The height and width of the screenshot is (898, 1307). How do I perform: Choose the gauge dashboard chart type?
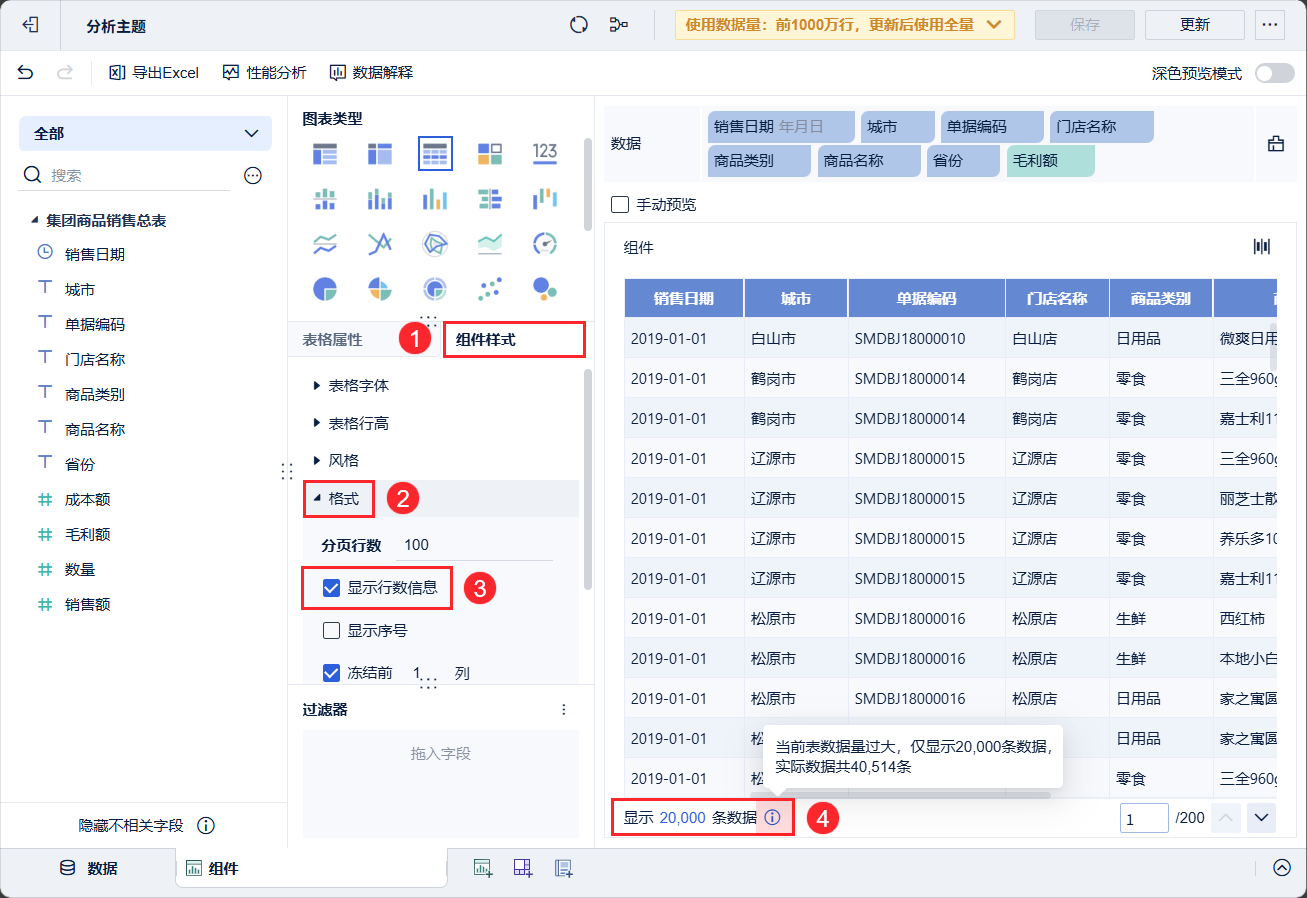[545, 243]
